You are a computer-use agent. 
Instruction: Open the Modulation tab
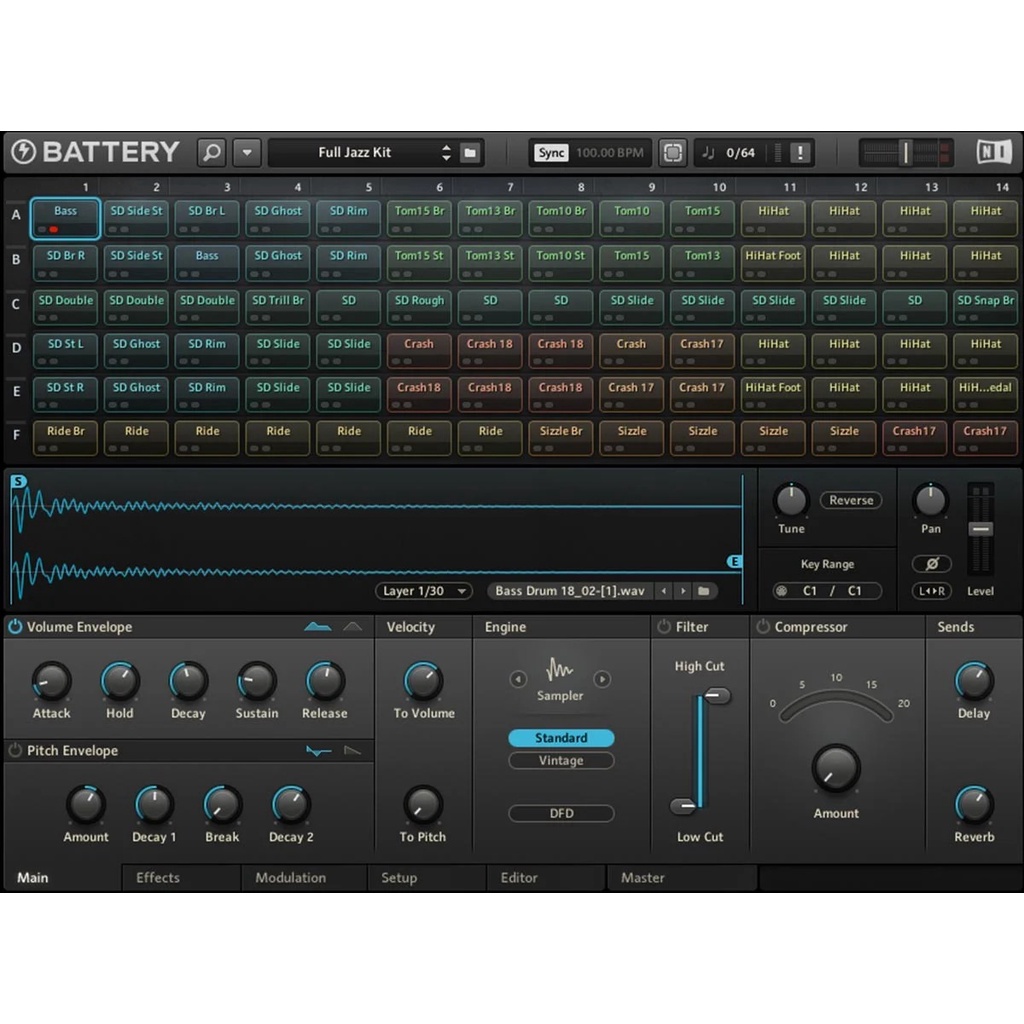click(290, 878)
